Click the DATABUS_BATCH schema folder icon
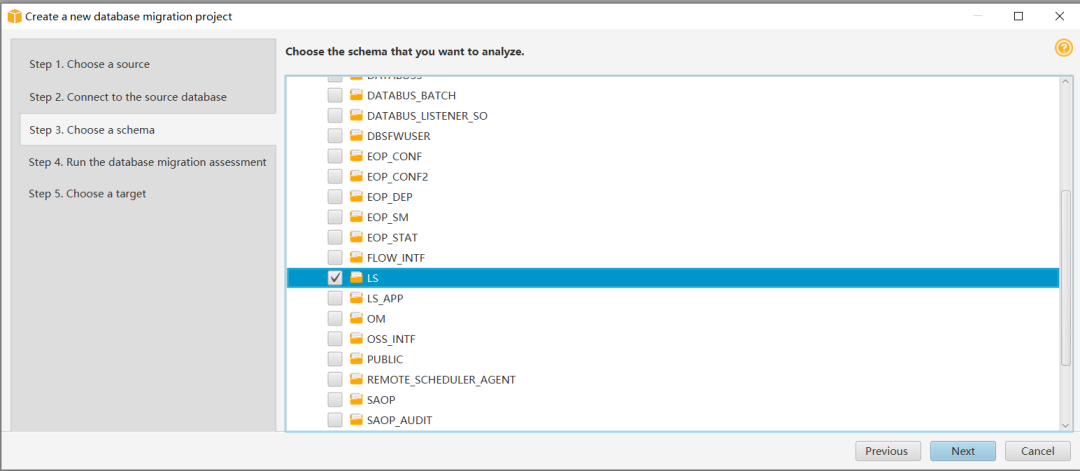The width and height of the screenshot is (1080, 471). click(356, 96)
